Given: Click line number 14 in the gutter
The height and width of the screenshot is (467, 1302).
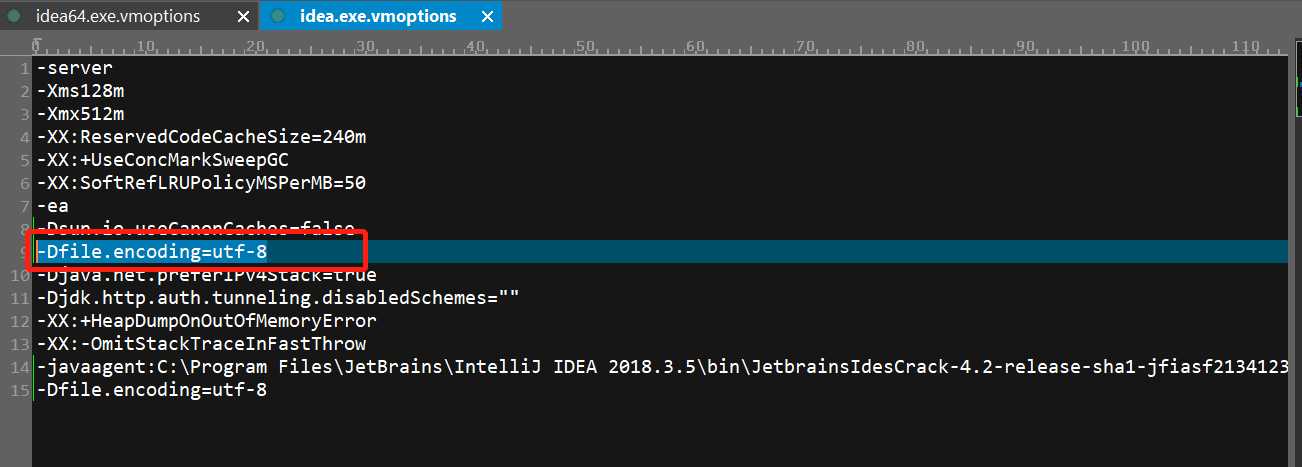Looking at the screenshot, I should pyautogui.click(x=19, y=367).
